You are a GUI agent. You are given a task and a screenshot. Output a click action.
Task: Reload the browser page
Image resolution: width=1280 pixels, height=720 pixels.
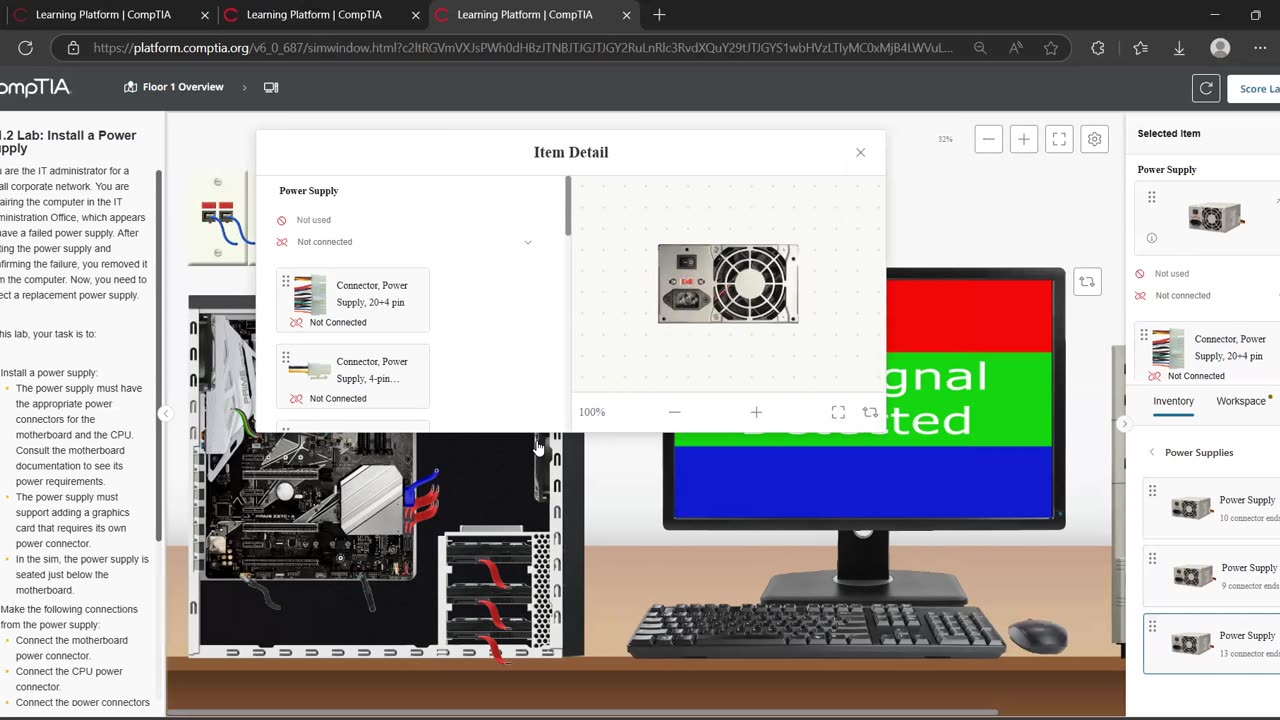(x=26, y=48)
